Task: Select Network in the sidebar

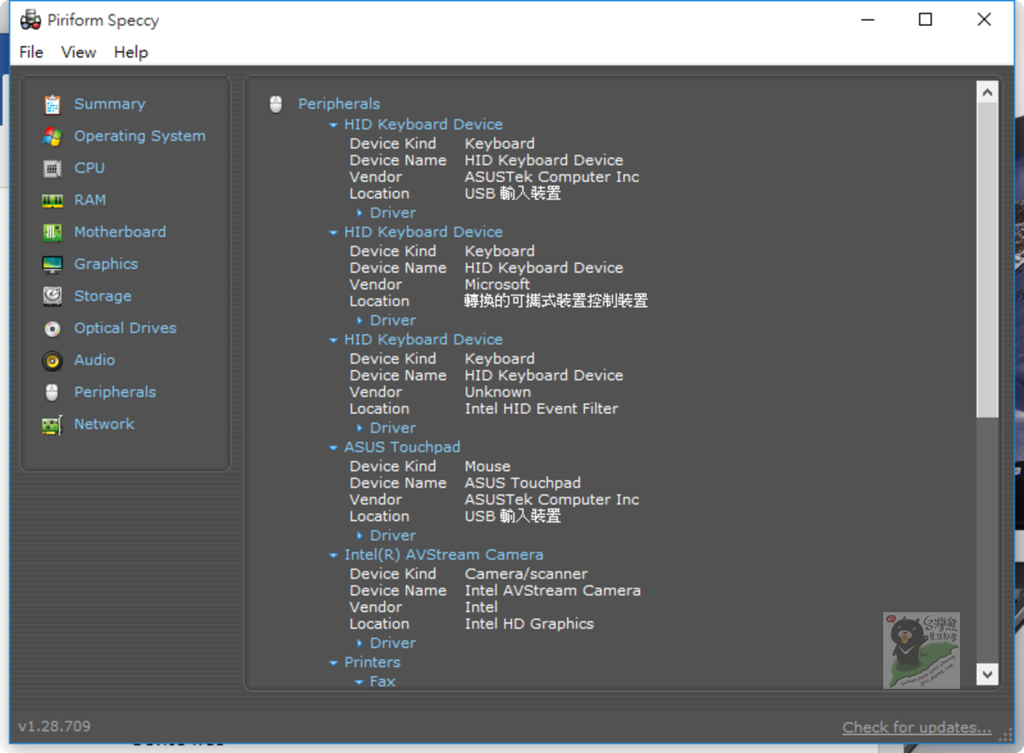Action: coord(104,424)
